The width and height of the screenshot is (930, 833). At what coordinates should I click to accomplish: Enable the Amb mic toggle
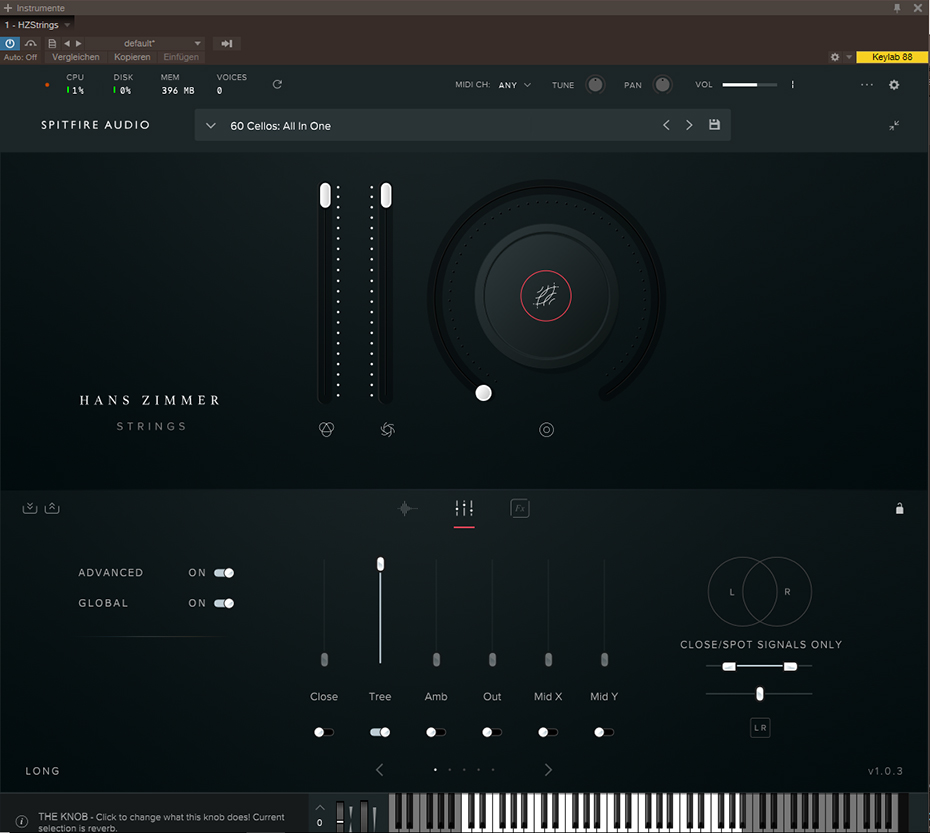coord(436,732)
